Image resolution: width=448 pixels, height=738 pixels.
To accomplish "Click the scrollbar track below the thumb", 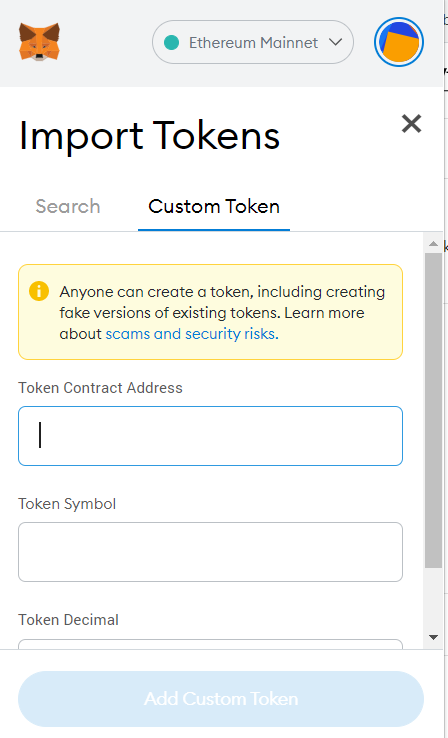I will tap(433, 598).
